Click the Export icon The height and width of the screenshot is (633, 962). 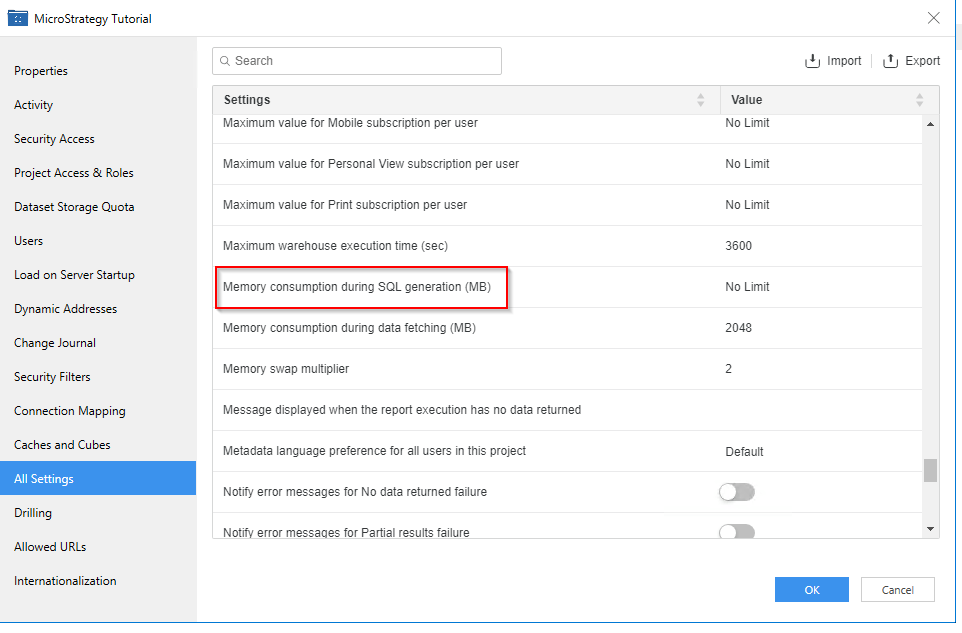pos(890,61)
